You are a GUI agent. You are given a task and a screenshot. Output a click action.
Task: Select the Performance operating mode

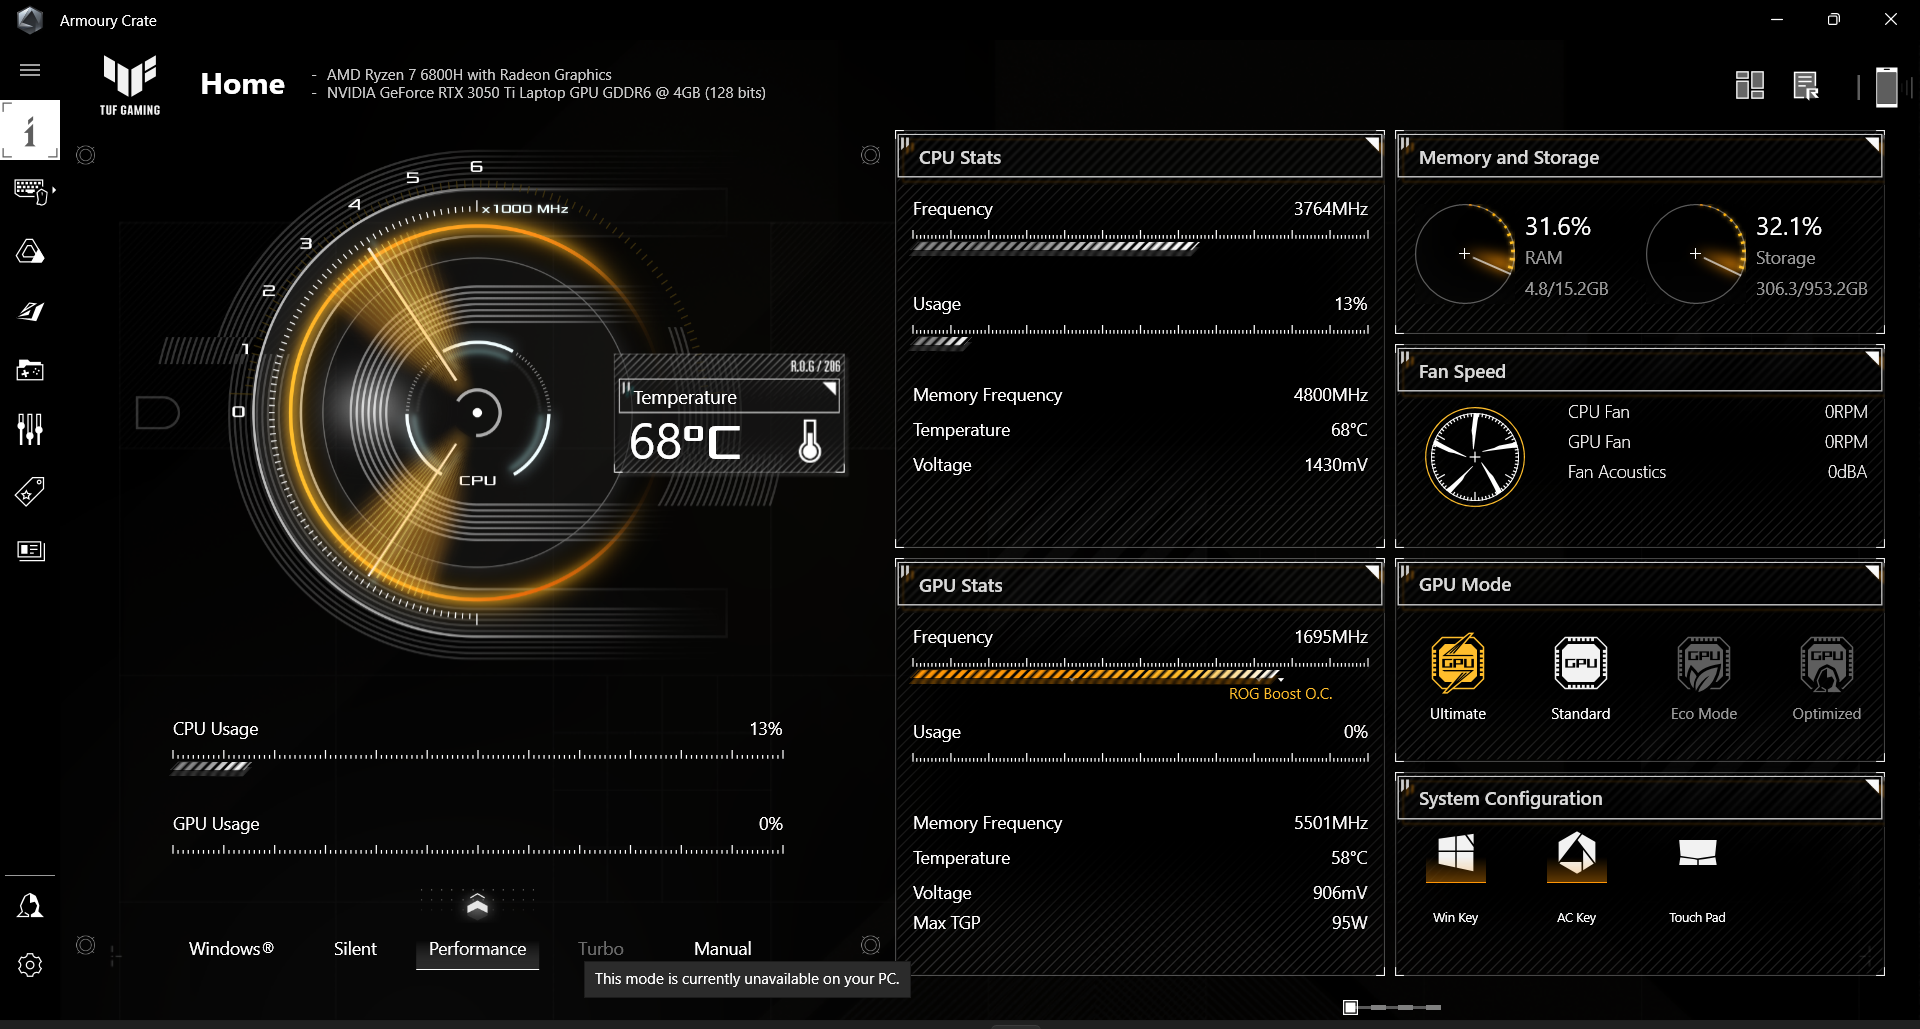tap(477, 949)
